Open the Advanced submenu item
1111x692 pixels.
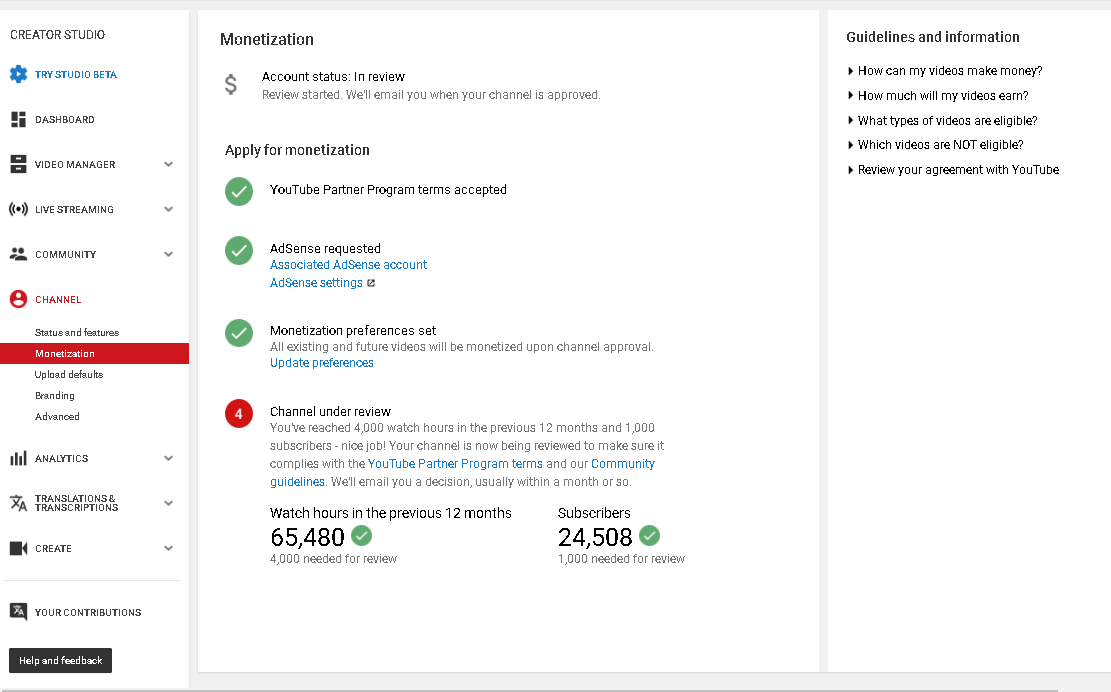57,416
